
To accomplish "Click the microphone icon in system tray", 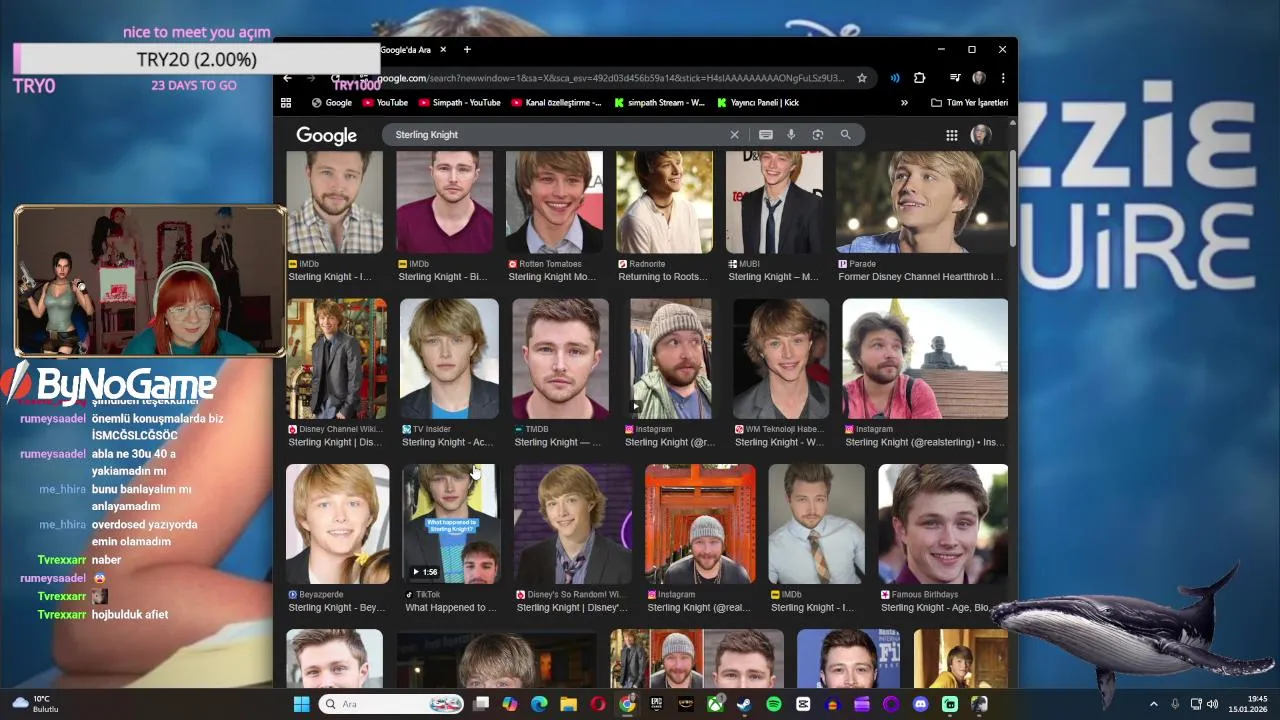I will point(1175,704).
